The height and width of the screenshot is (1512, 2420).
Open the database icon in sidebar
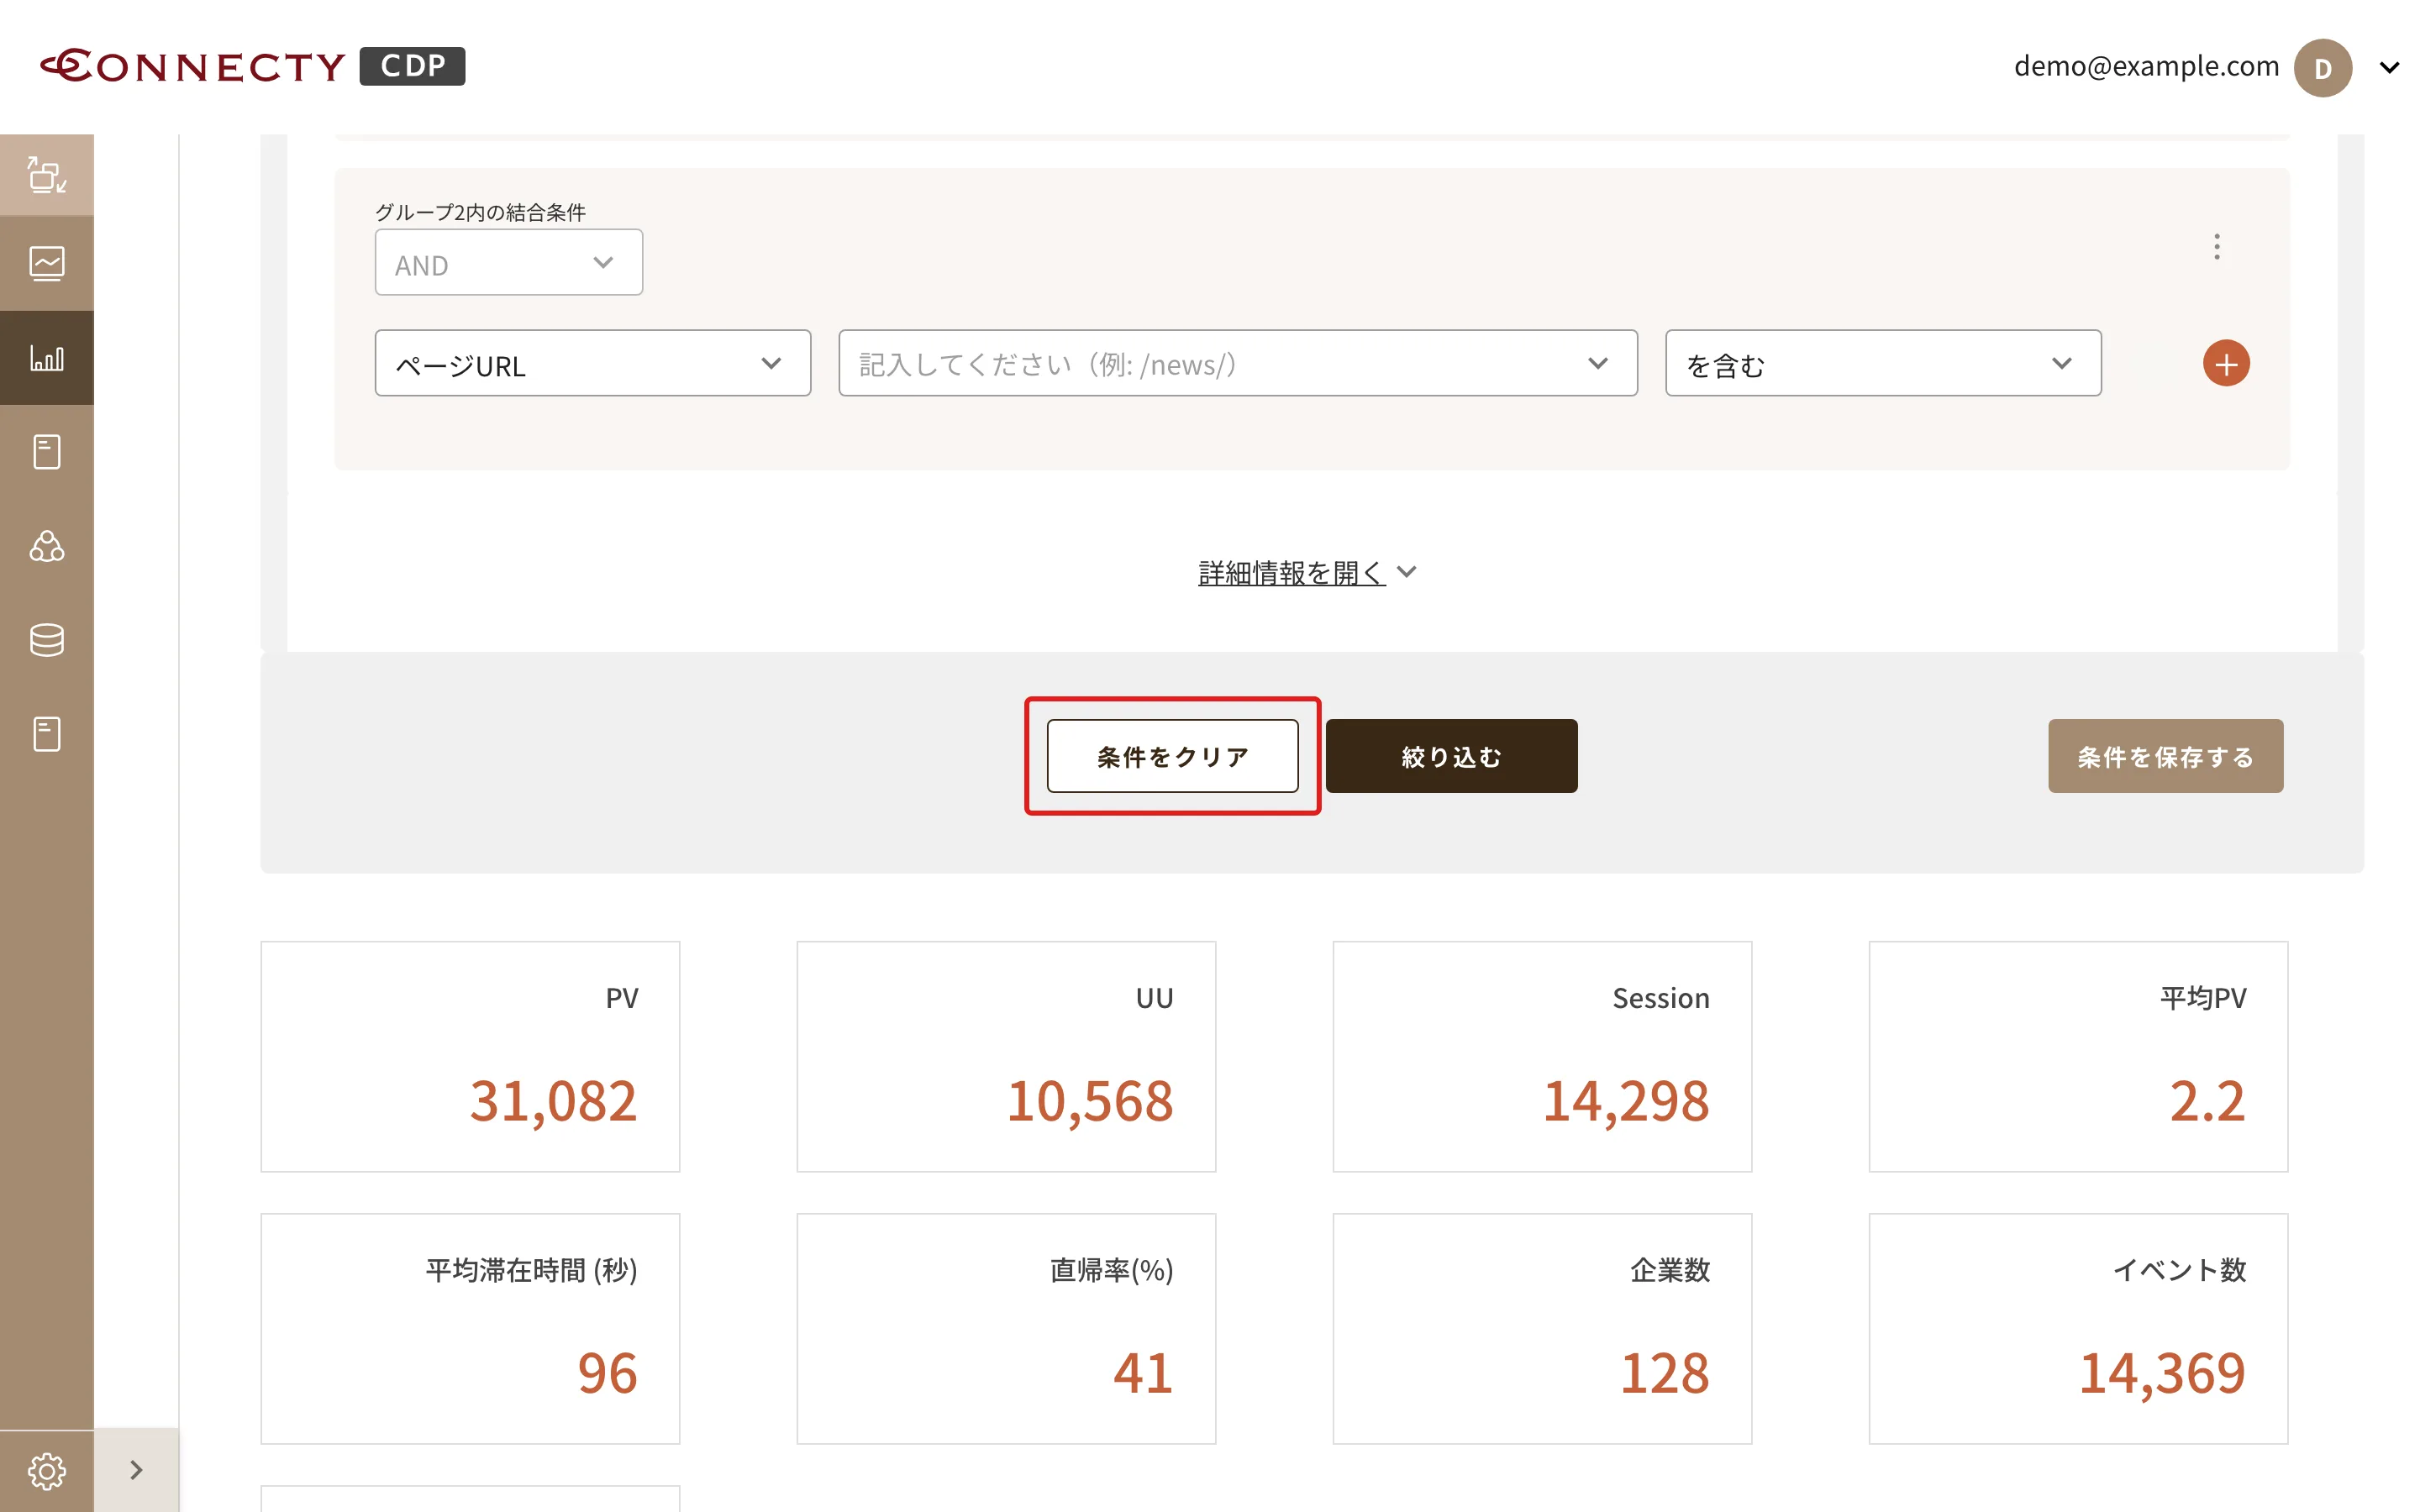[47, 640]
